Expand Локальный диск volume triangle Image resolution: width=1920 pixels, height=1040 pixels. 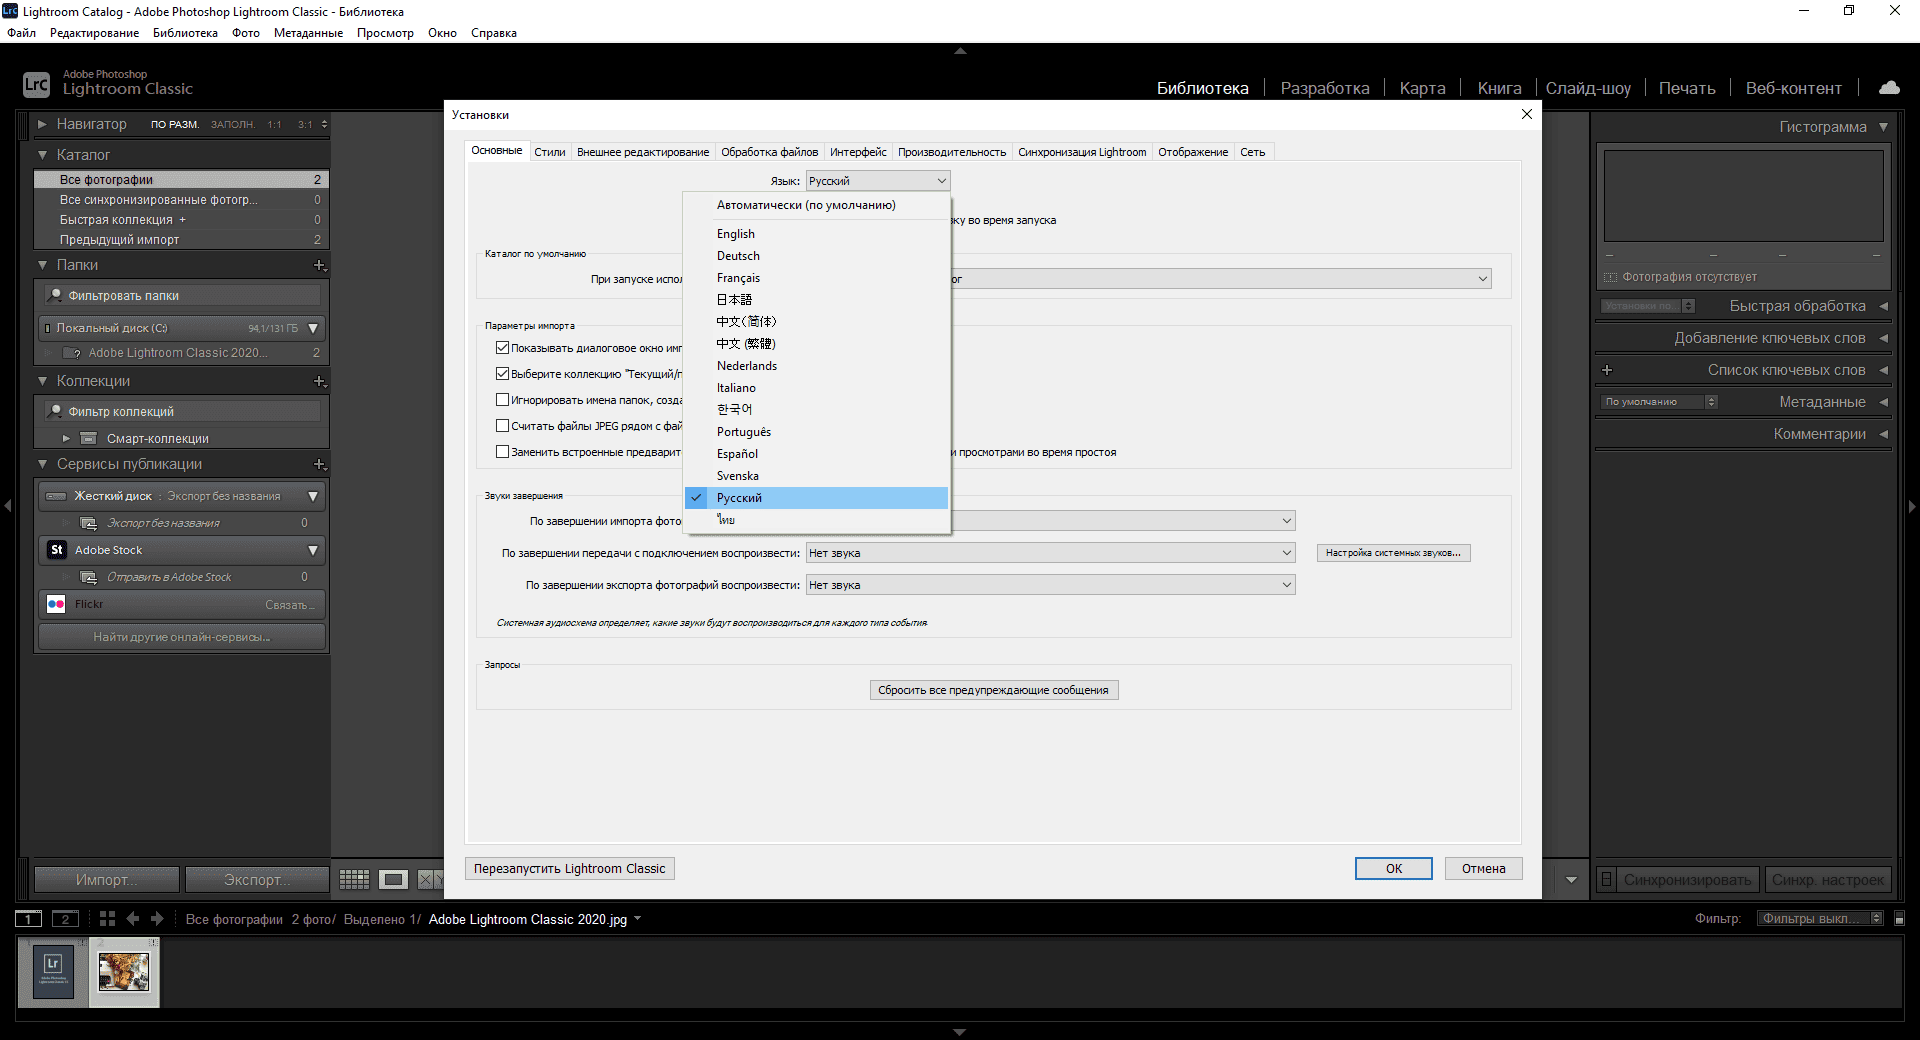(x=313, y=328)
